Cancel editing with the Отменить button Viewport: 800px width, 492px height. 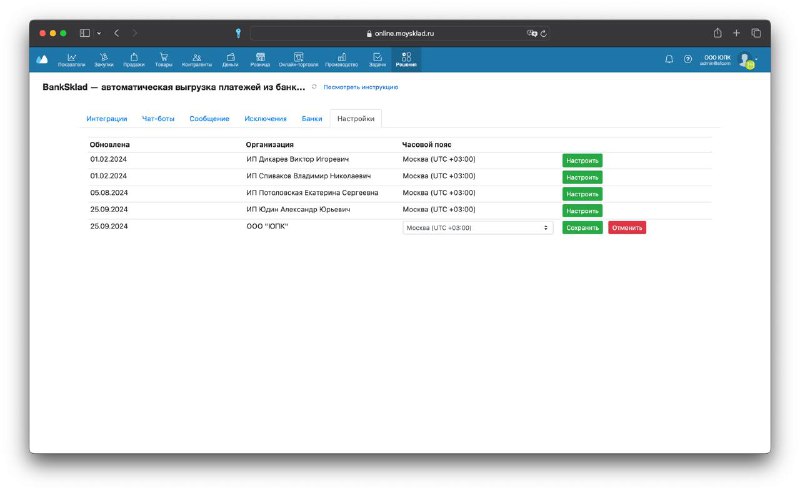point(627,228)
